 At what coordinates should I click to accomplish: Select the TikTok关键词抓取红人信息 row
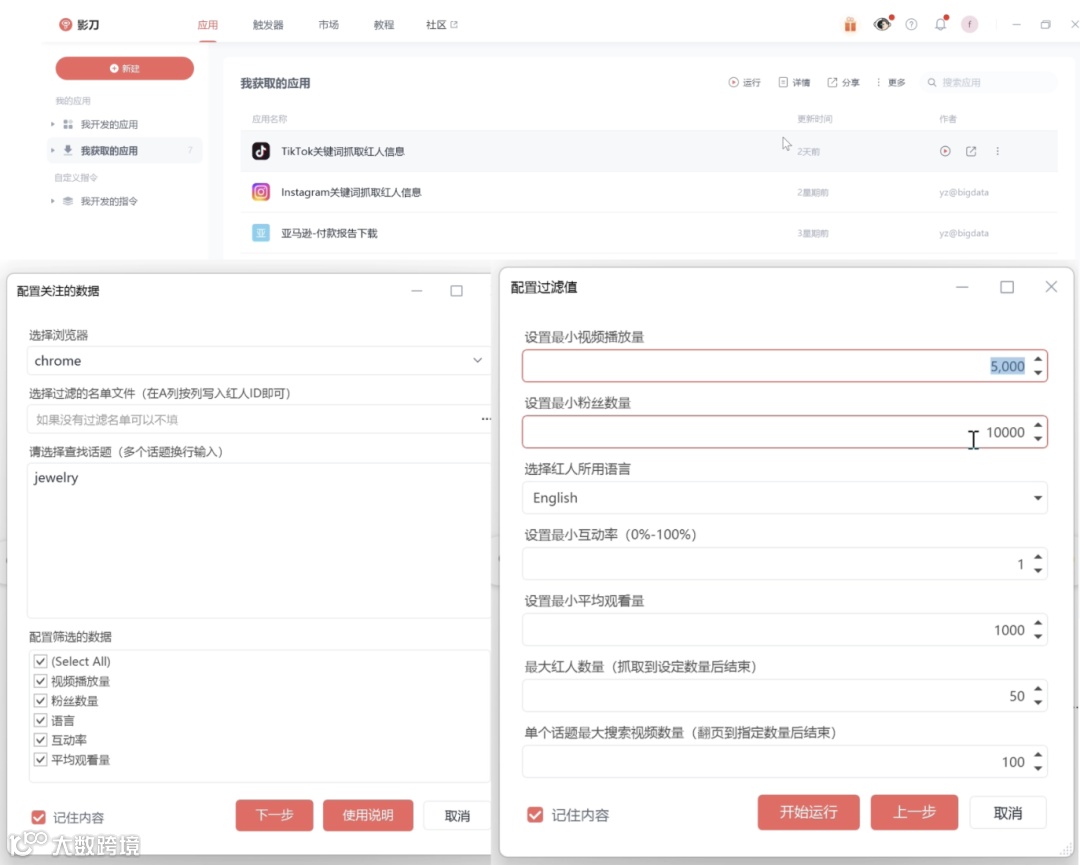pos(649,151)
